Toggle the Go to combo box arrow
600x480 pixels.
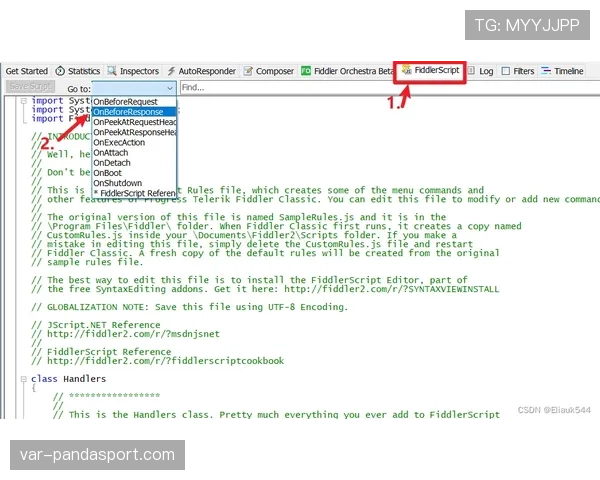tap(170, 88)
